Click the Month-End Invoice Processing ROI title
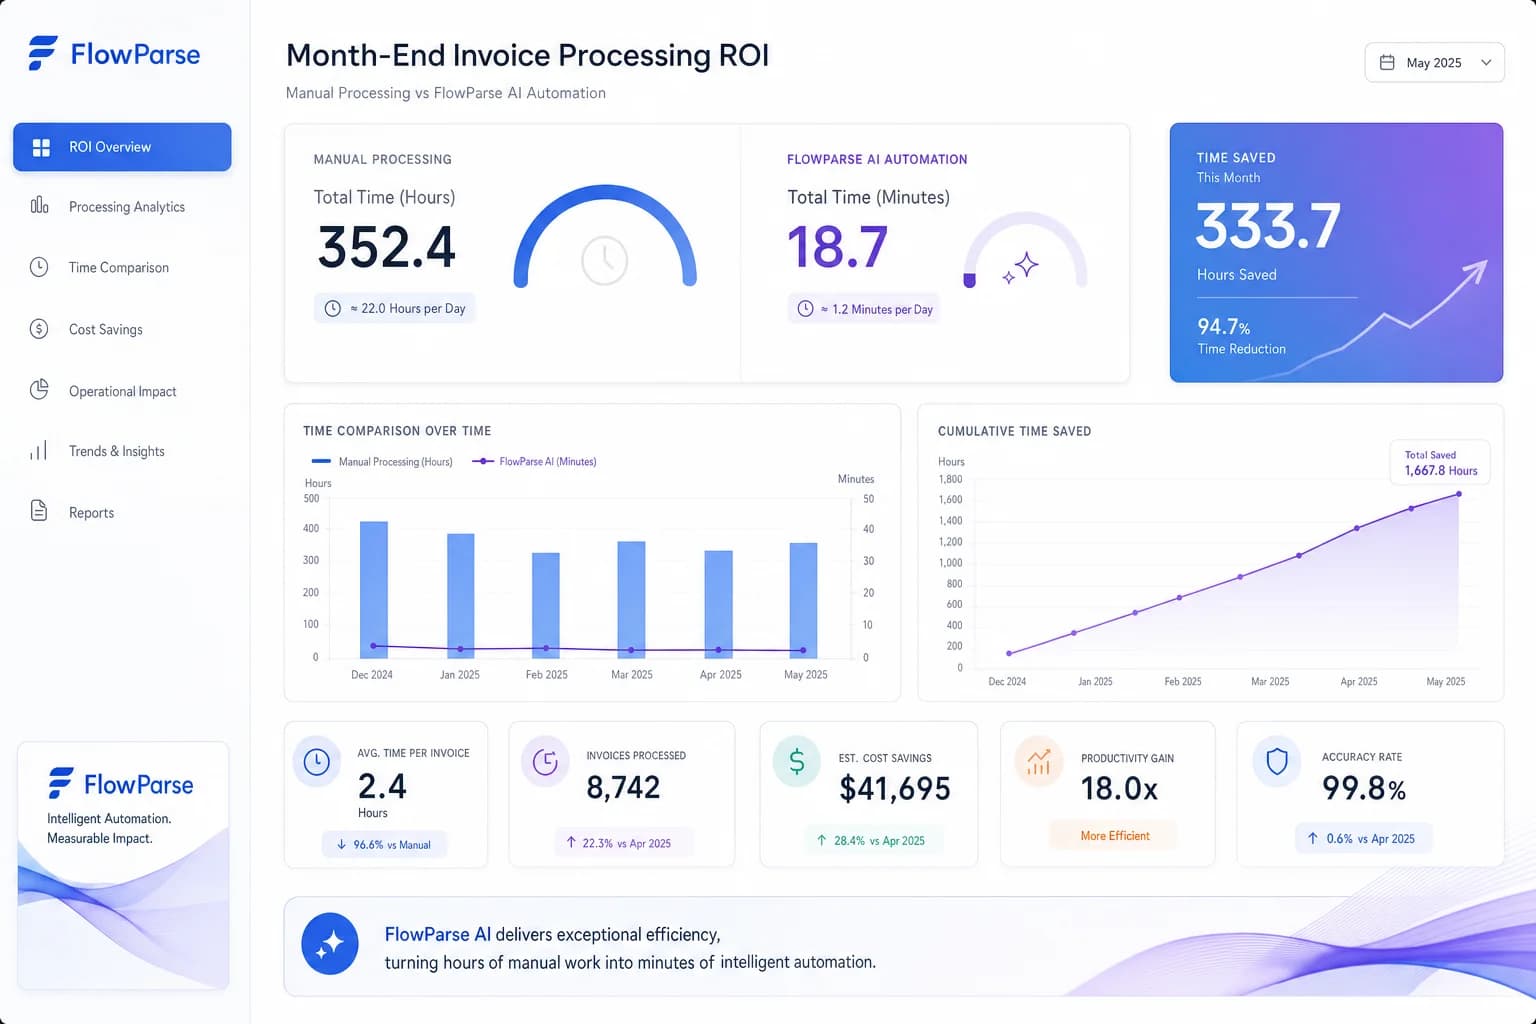This screenshot has width=1536, height=1024. (528, 55)
